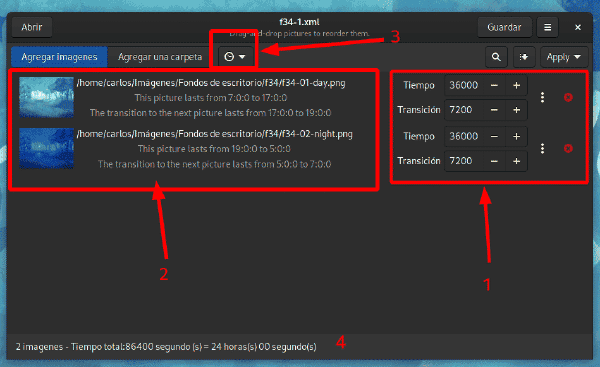Open the Apply dropdown
This screenshot has width=600, height=367.
coord(564,57)
